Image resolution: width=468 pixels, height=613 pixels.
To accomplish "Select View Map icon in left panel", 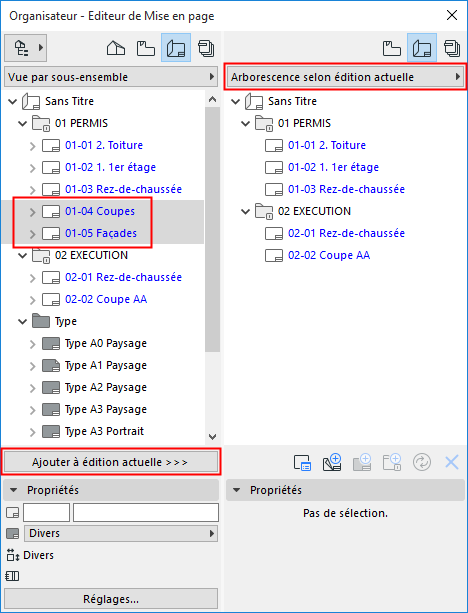I will [x=146, y=48].
